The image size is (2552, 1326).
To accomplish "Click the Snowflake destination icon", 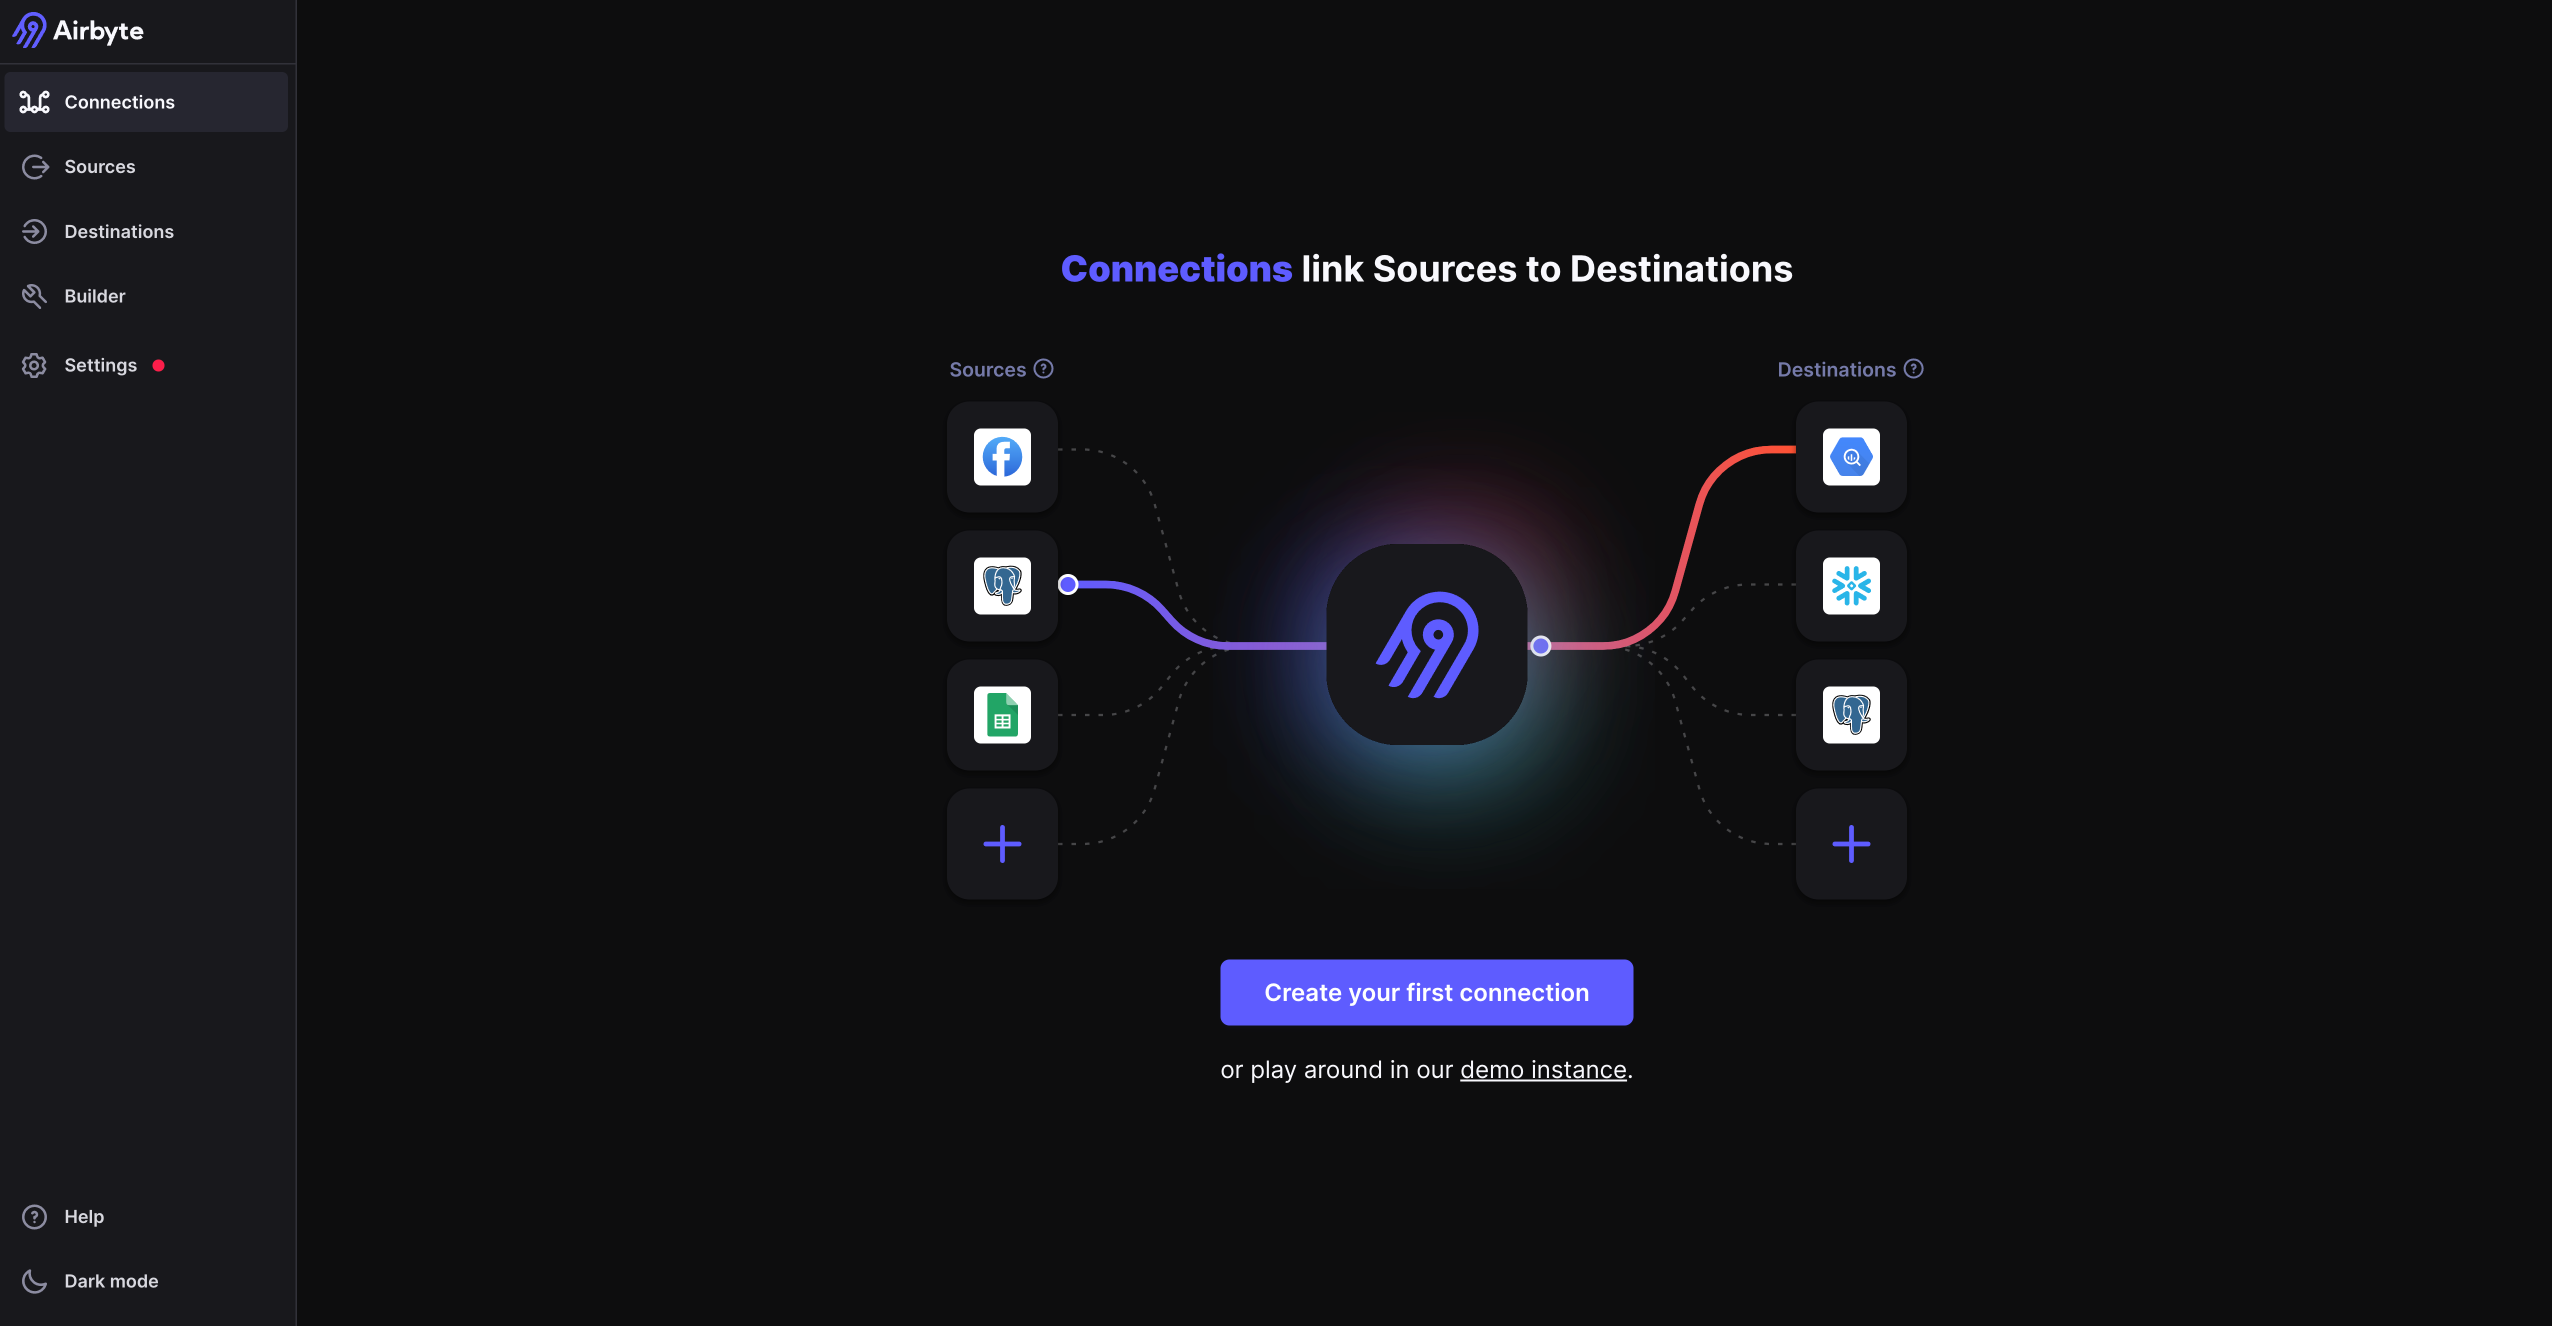I will click(x=1852, y=585).
